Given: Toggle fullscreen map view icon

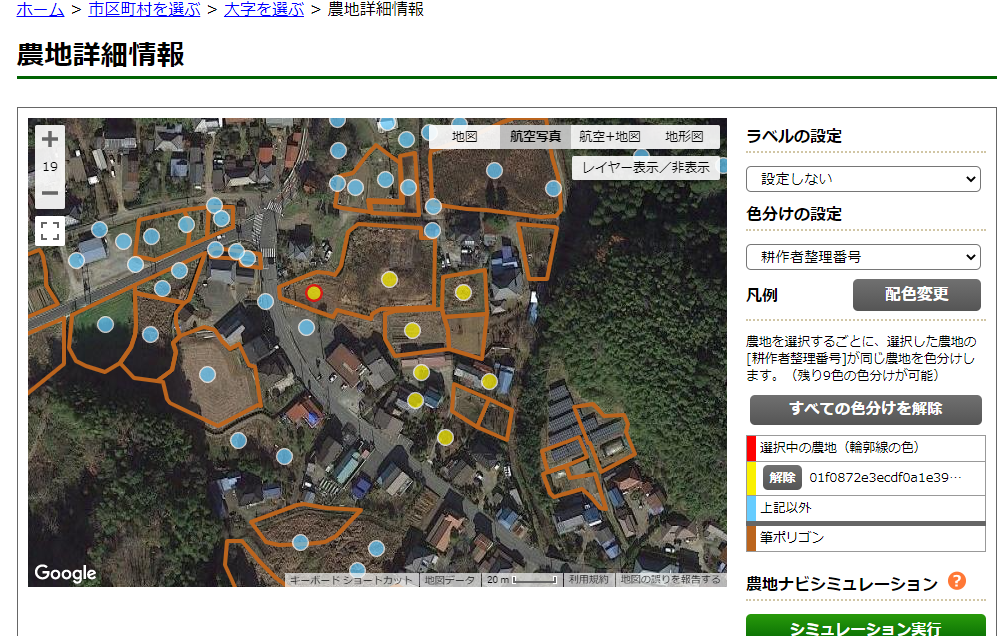Looking at the screenshot, I should pyautogui.click(x=50, y=231).
